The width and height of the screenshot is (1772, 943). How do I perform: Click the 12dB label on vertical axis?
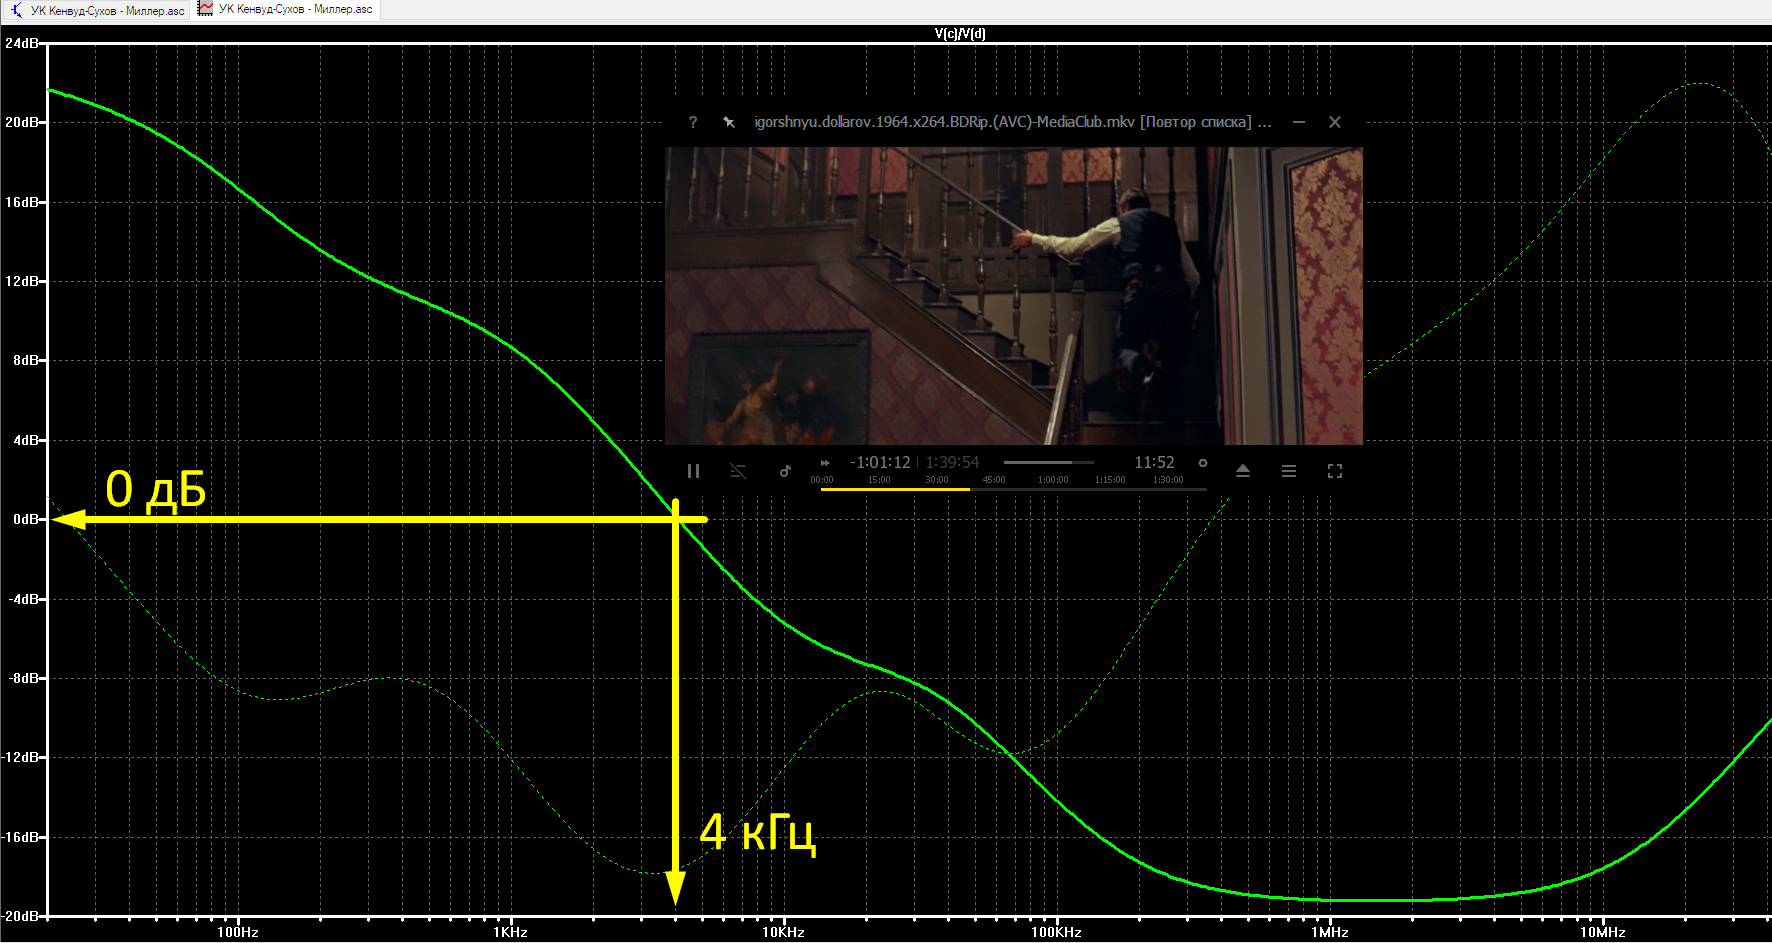coord(21,281)
